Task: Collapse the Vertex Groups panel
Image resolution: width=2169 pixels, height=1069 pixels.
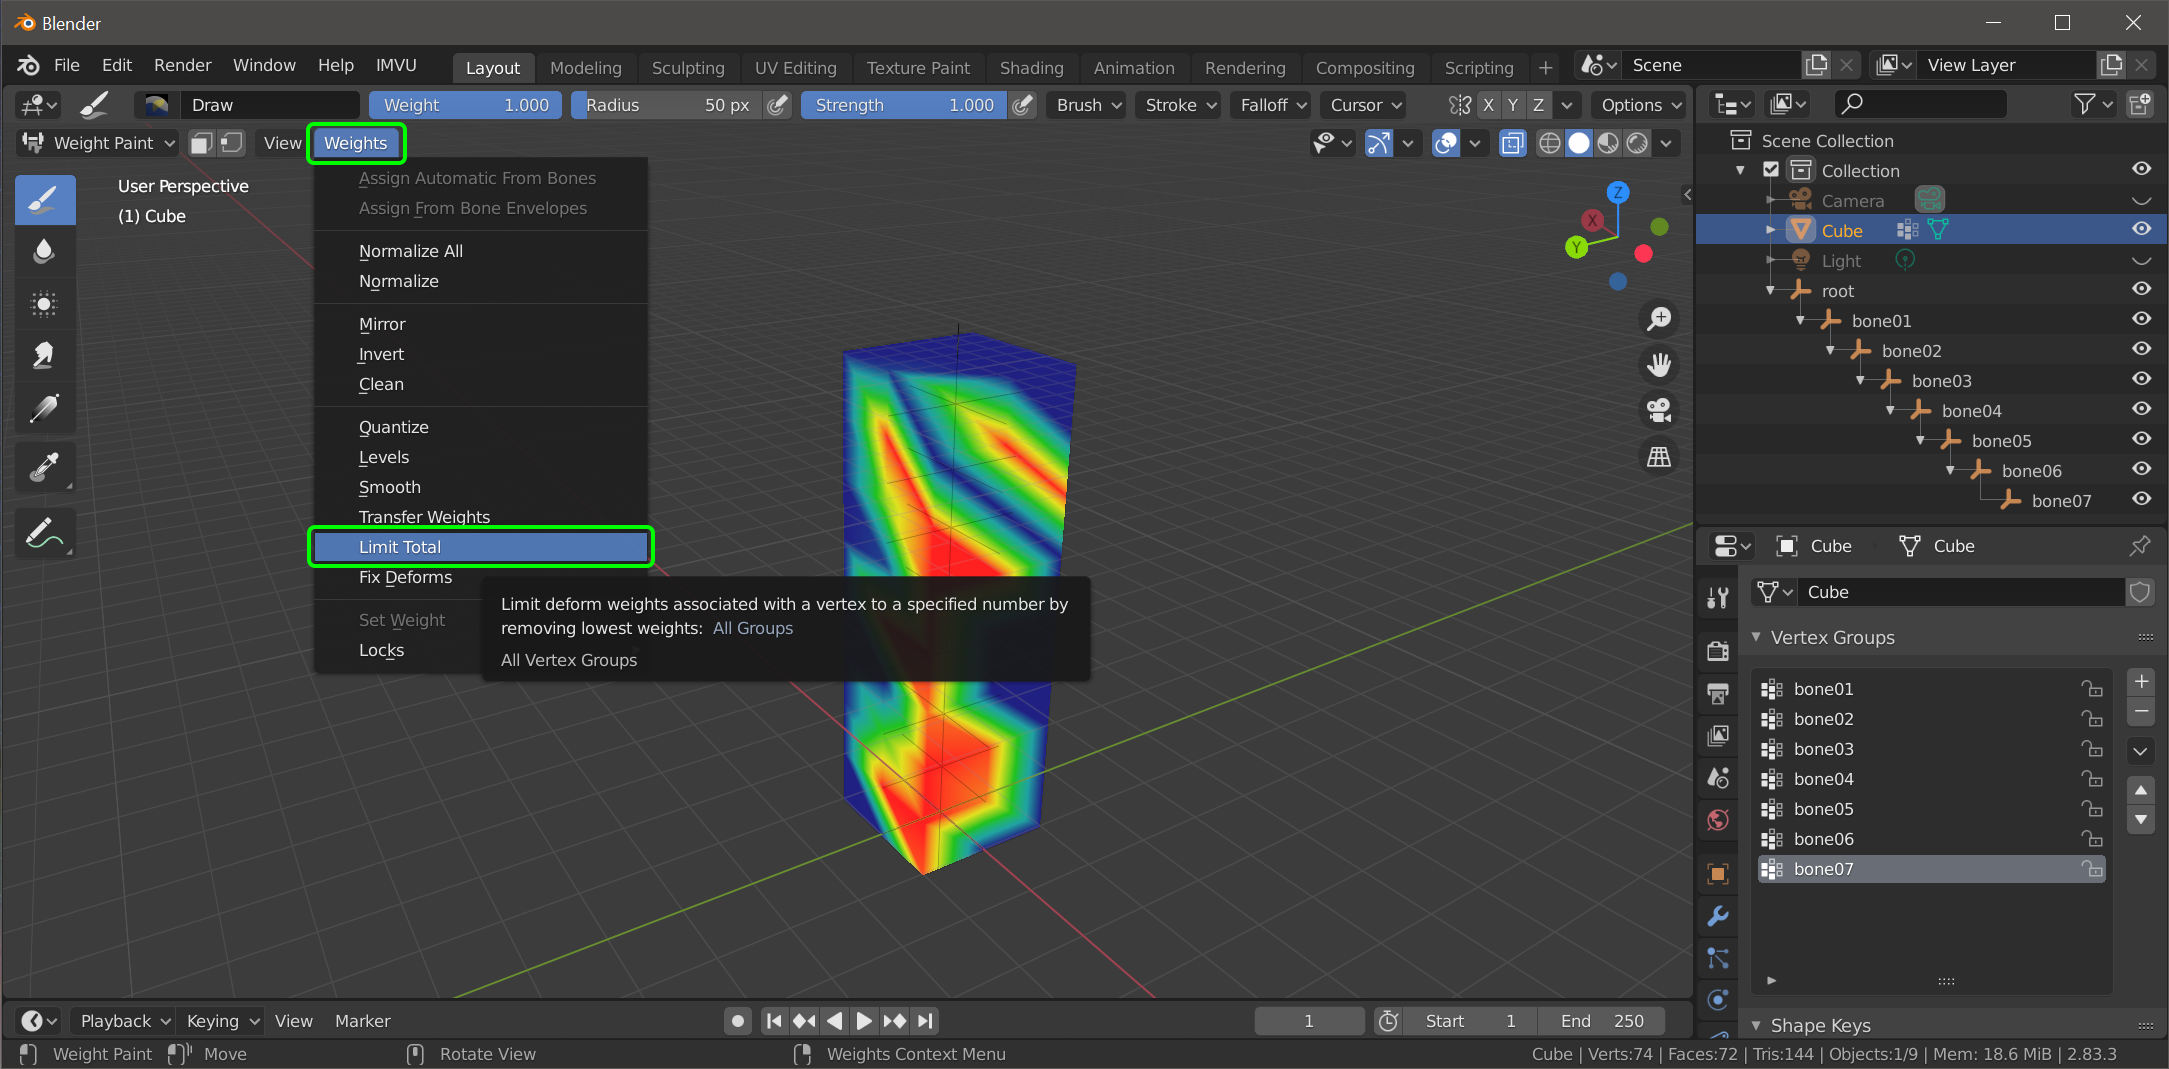Action: click(1757, 637)
